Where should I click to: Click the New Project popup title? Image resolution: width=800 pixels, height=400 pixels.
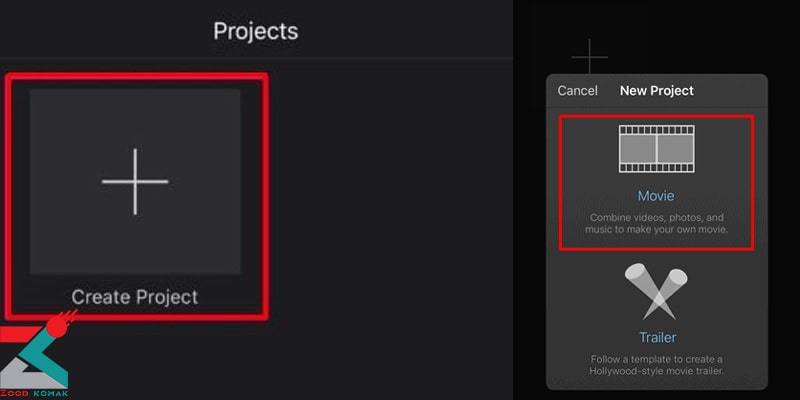tap(657, 91)
